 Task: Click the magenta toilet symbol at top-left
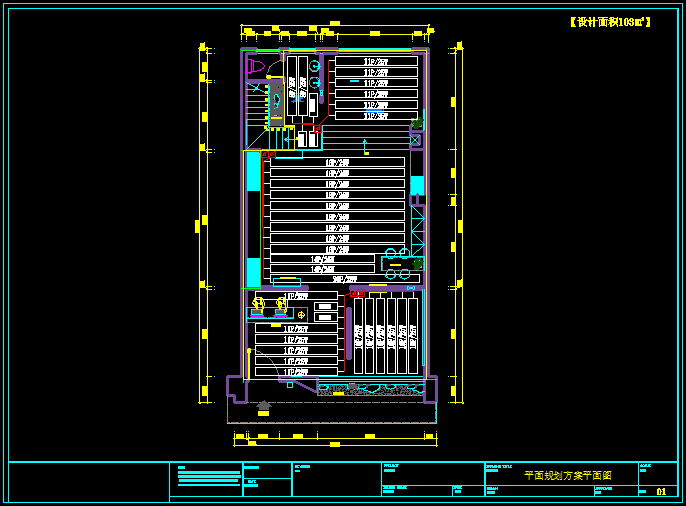click(x=254, y=66)
